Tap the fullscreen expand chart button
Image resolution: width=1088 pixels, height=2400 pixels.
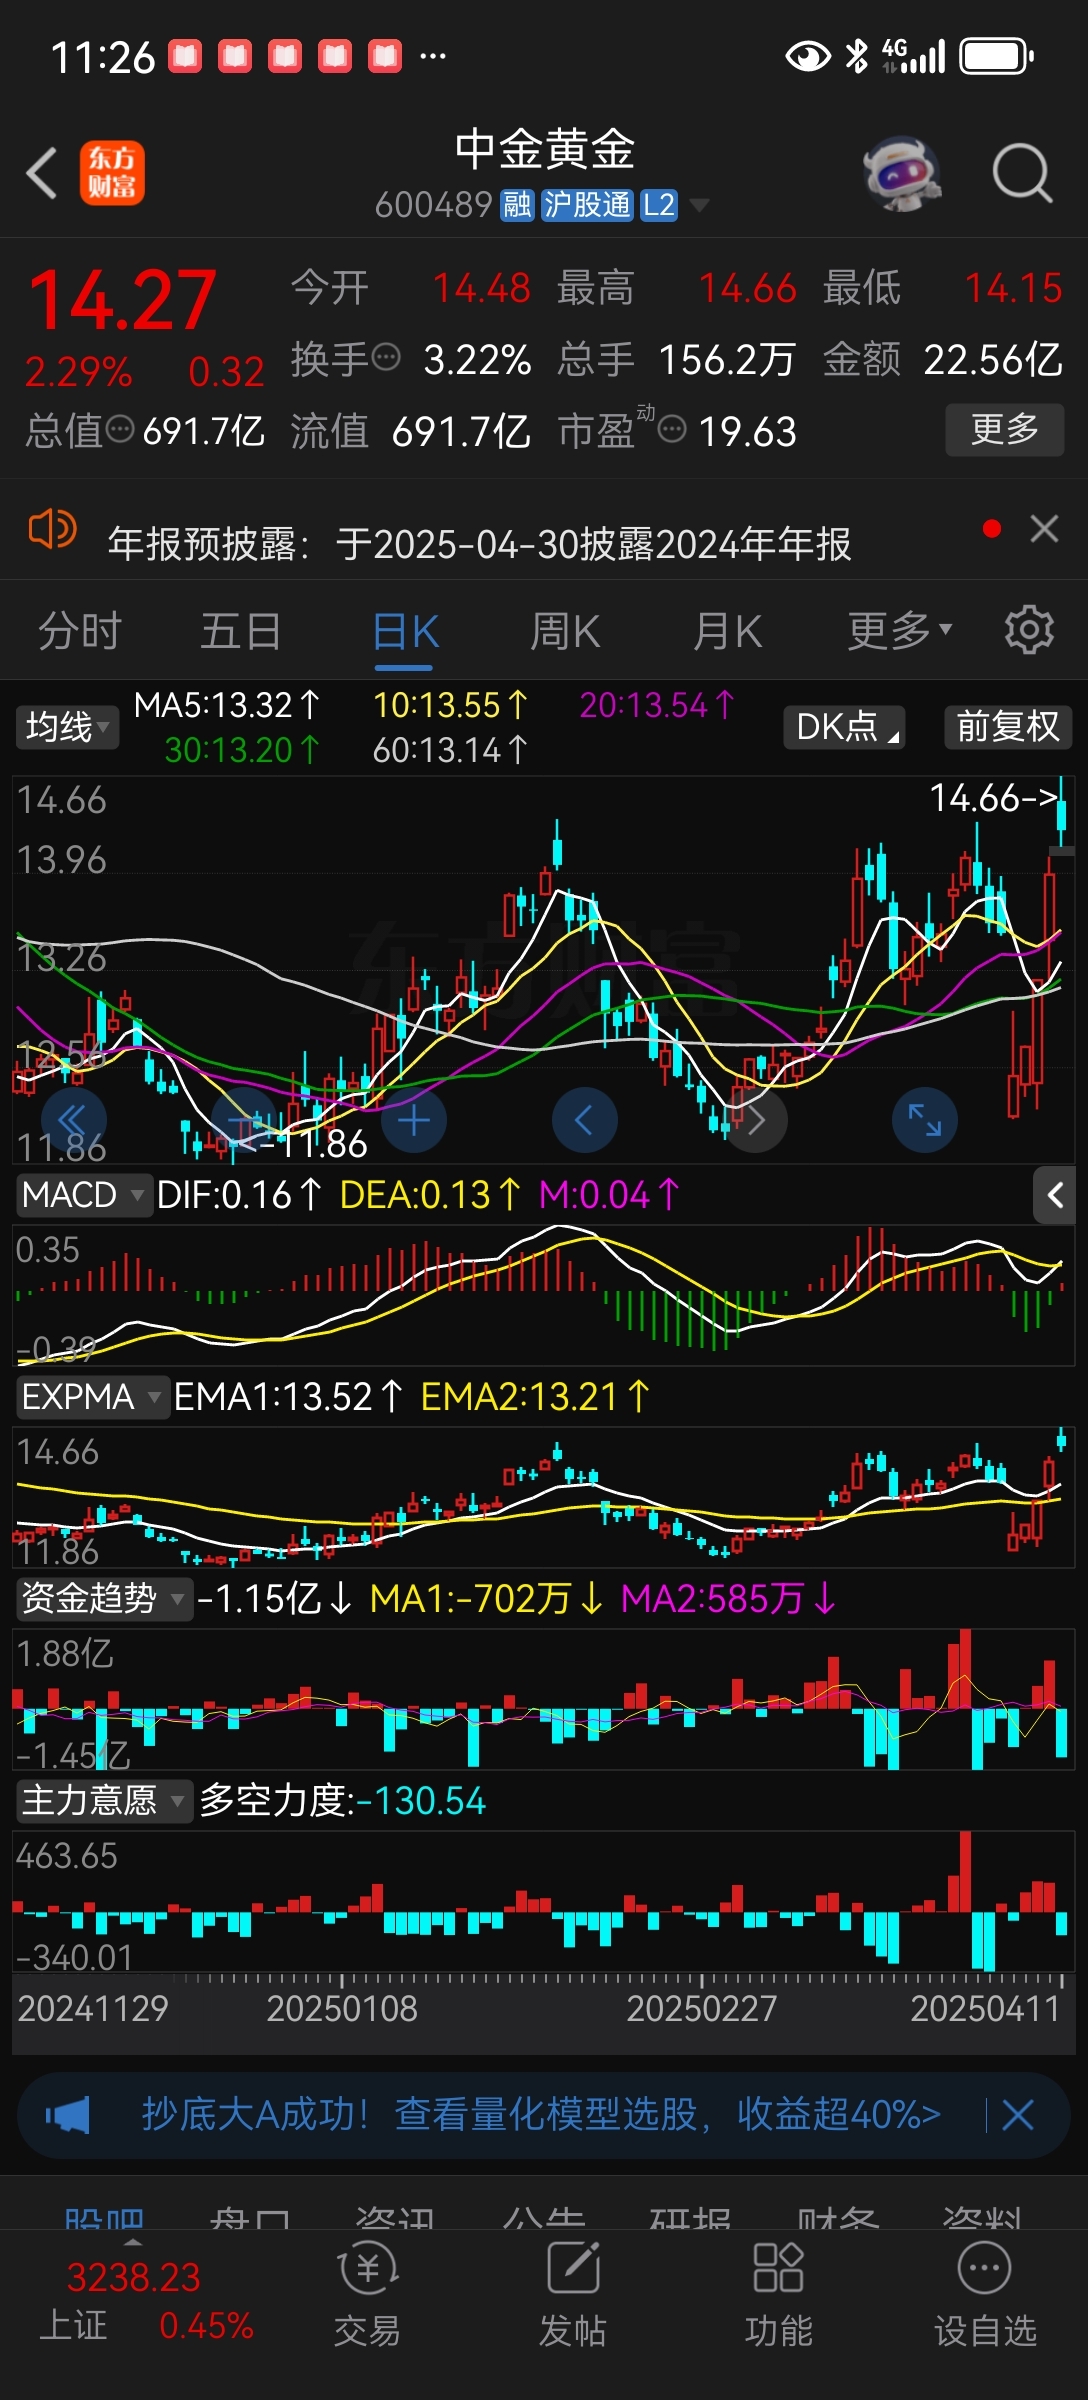[925, 1120]
